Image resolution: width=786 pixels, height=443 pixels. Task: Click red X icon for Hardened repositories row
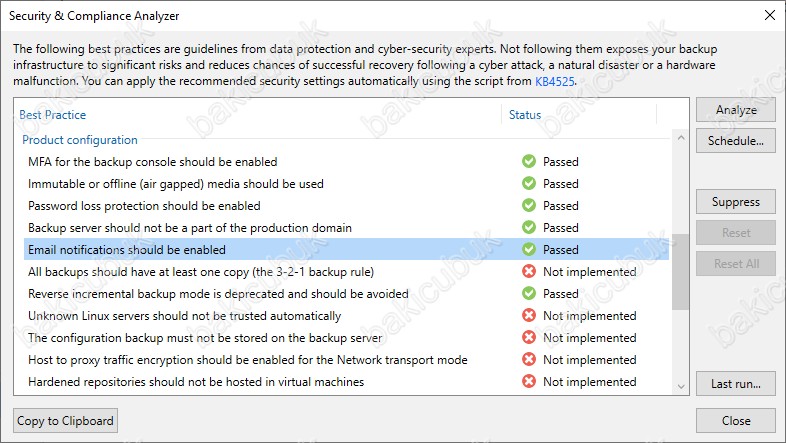tap(528, 382)
